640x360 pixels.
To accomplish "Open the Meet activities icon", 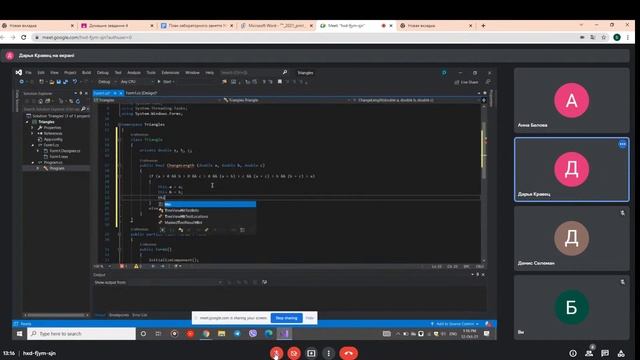I will pos(621,353).
